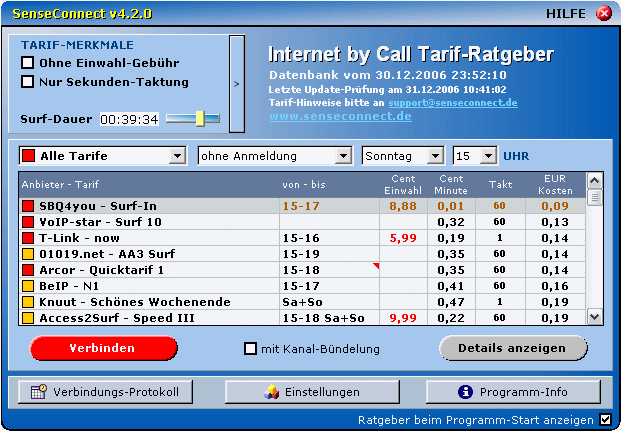Screen dimensions: 621x431
Task: Click the yellow square beside Access2Surf - Speed III
Action: tap(28, 318)
